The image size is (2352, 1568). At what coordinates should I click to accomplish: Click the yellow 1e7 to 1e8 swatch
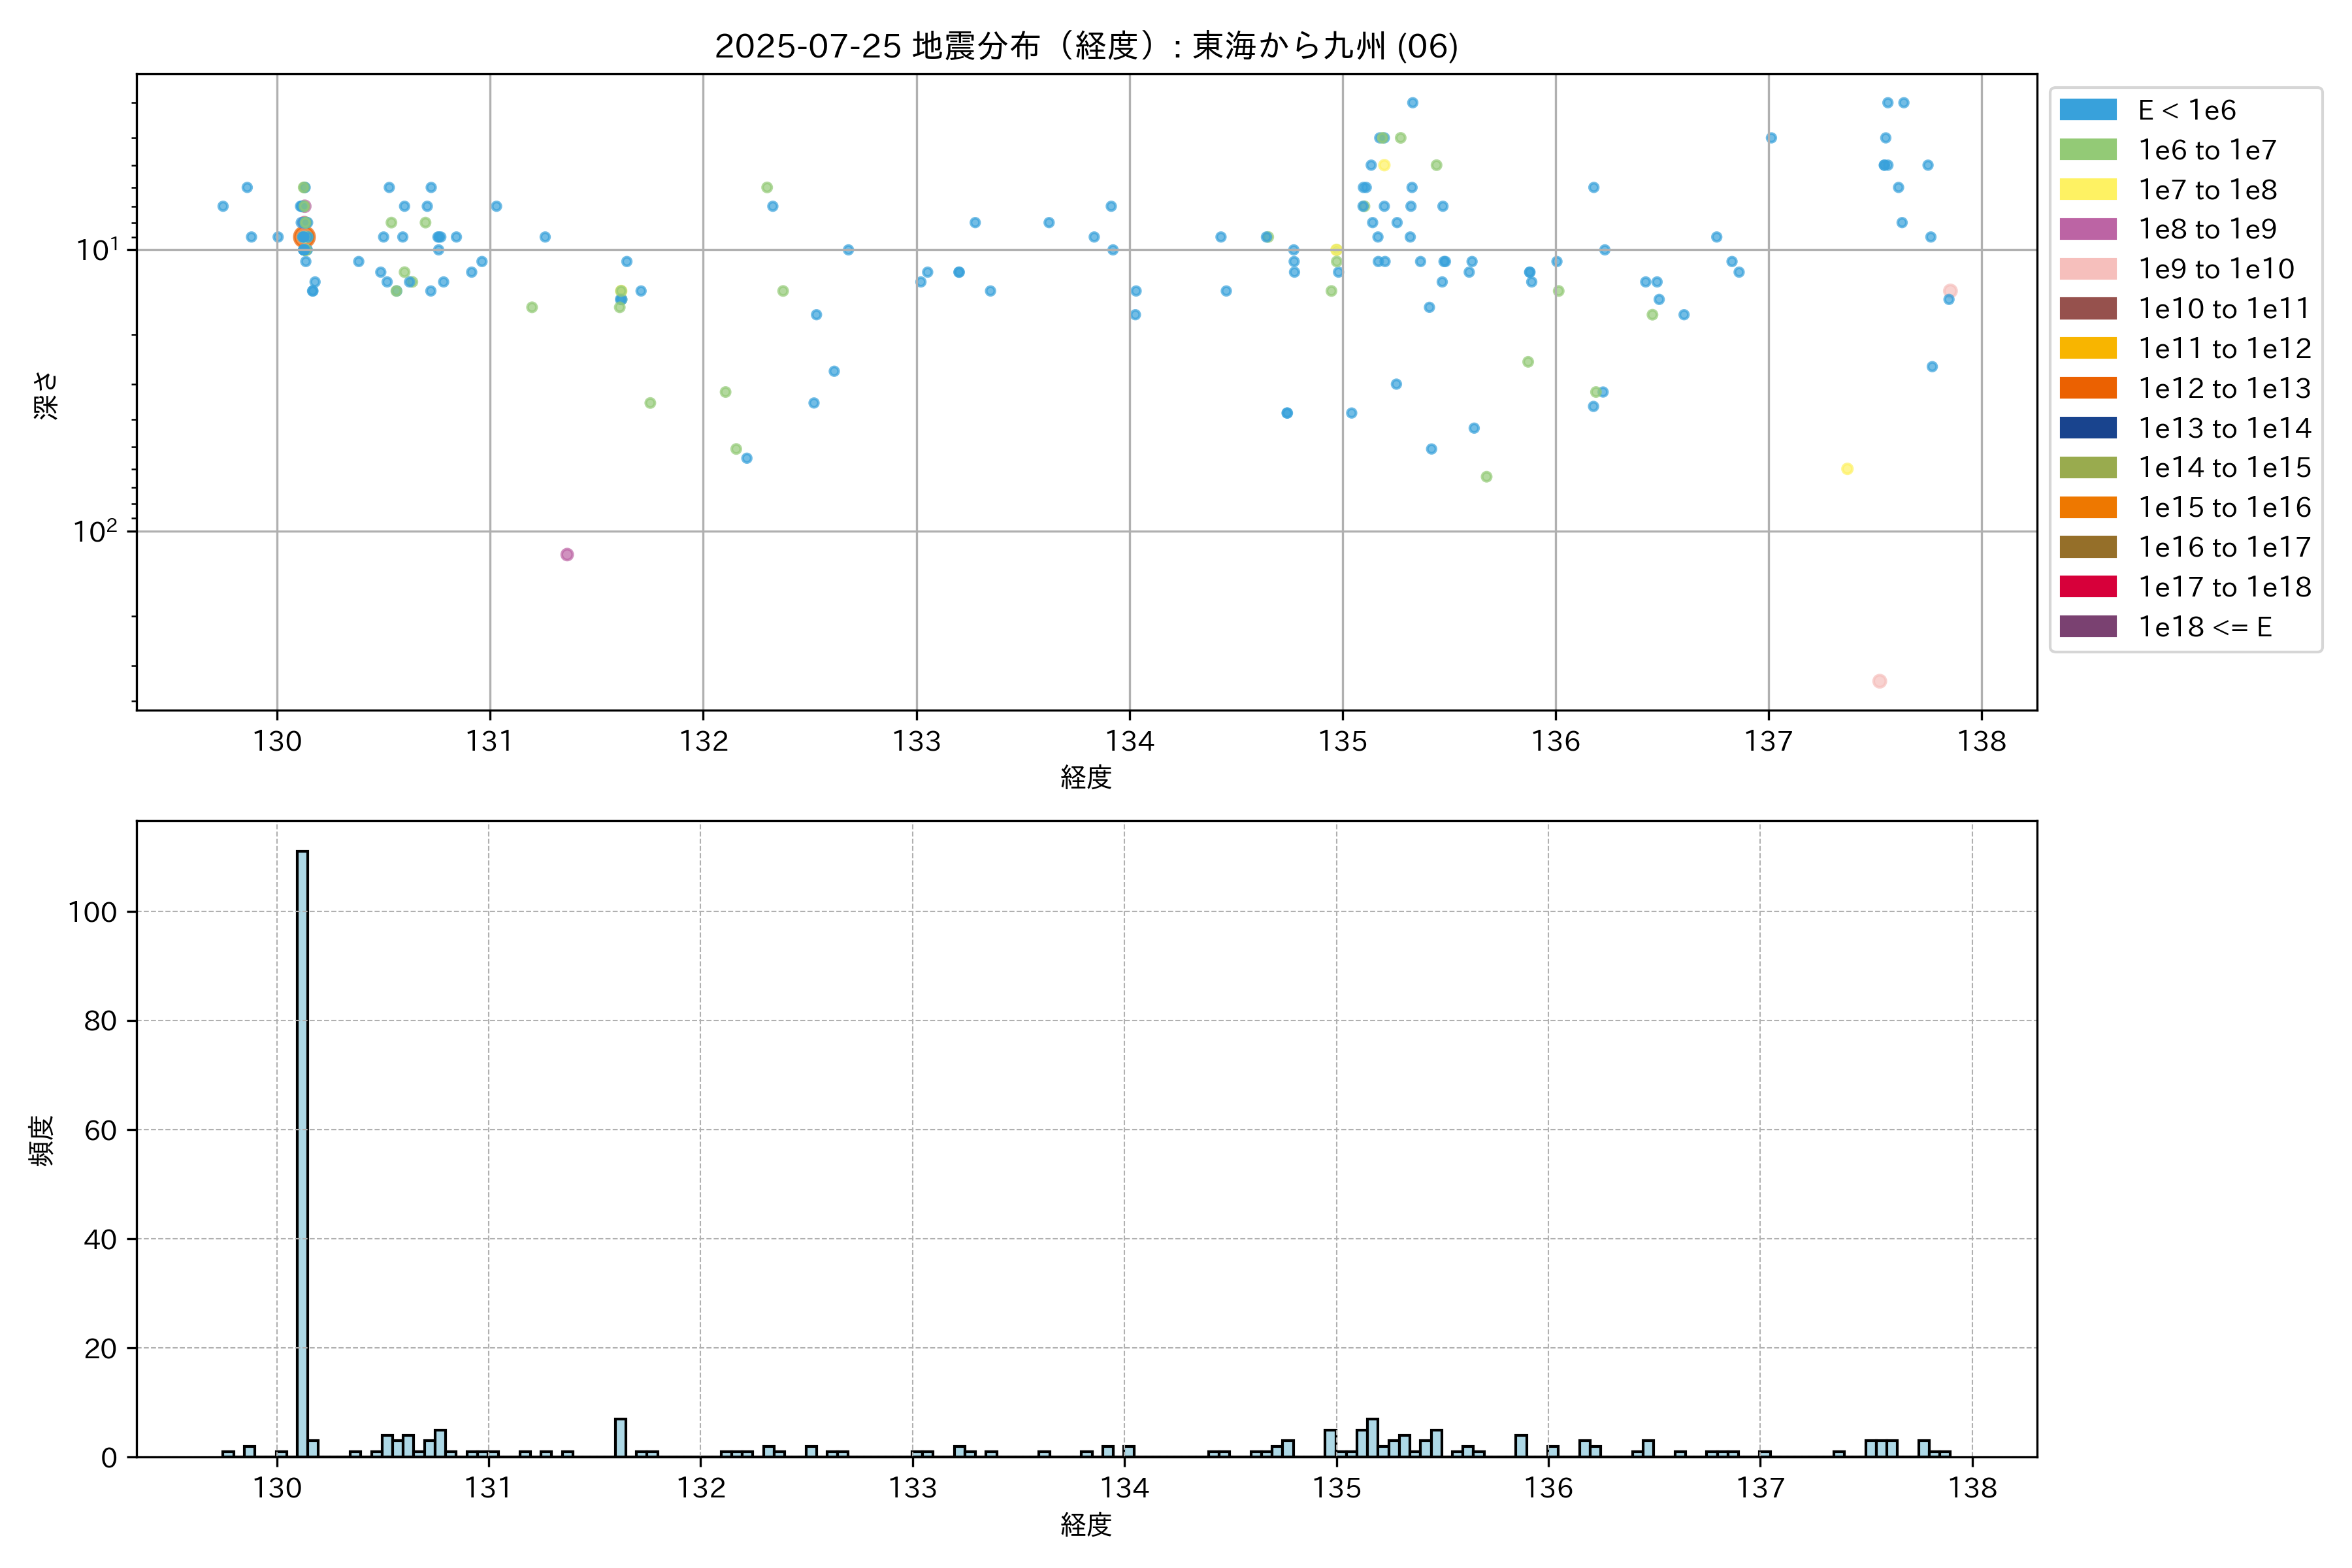pos(2087,190)
